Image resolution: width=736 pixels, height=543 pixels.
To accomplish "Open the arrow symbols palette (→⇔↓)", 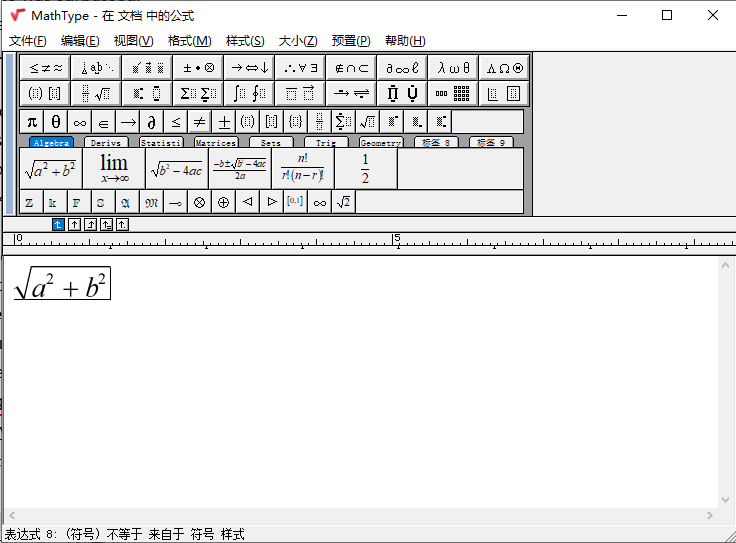I will click(250, 68).
